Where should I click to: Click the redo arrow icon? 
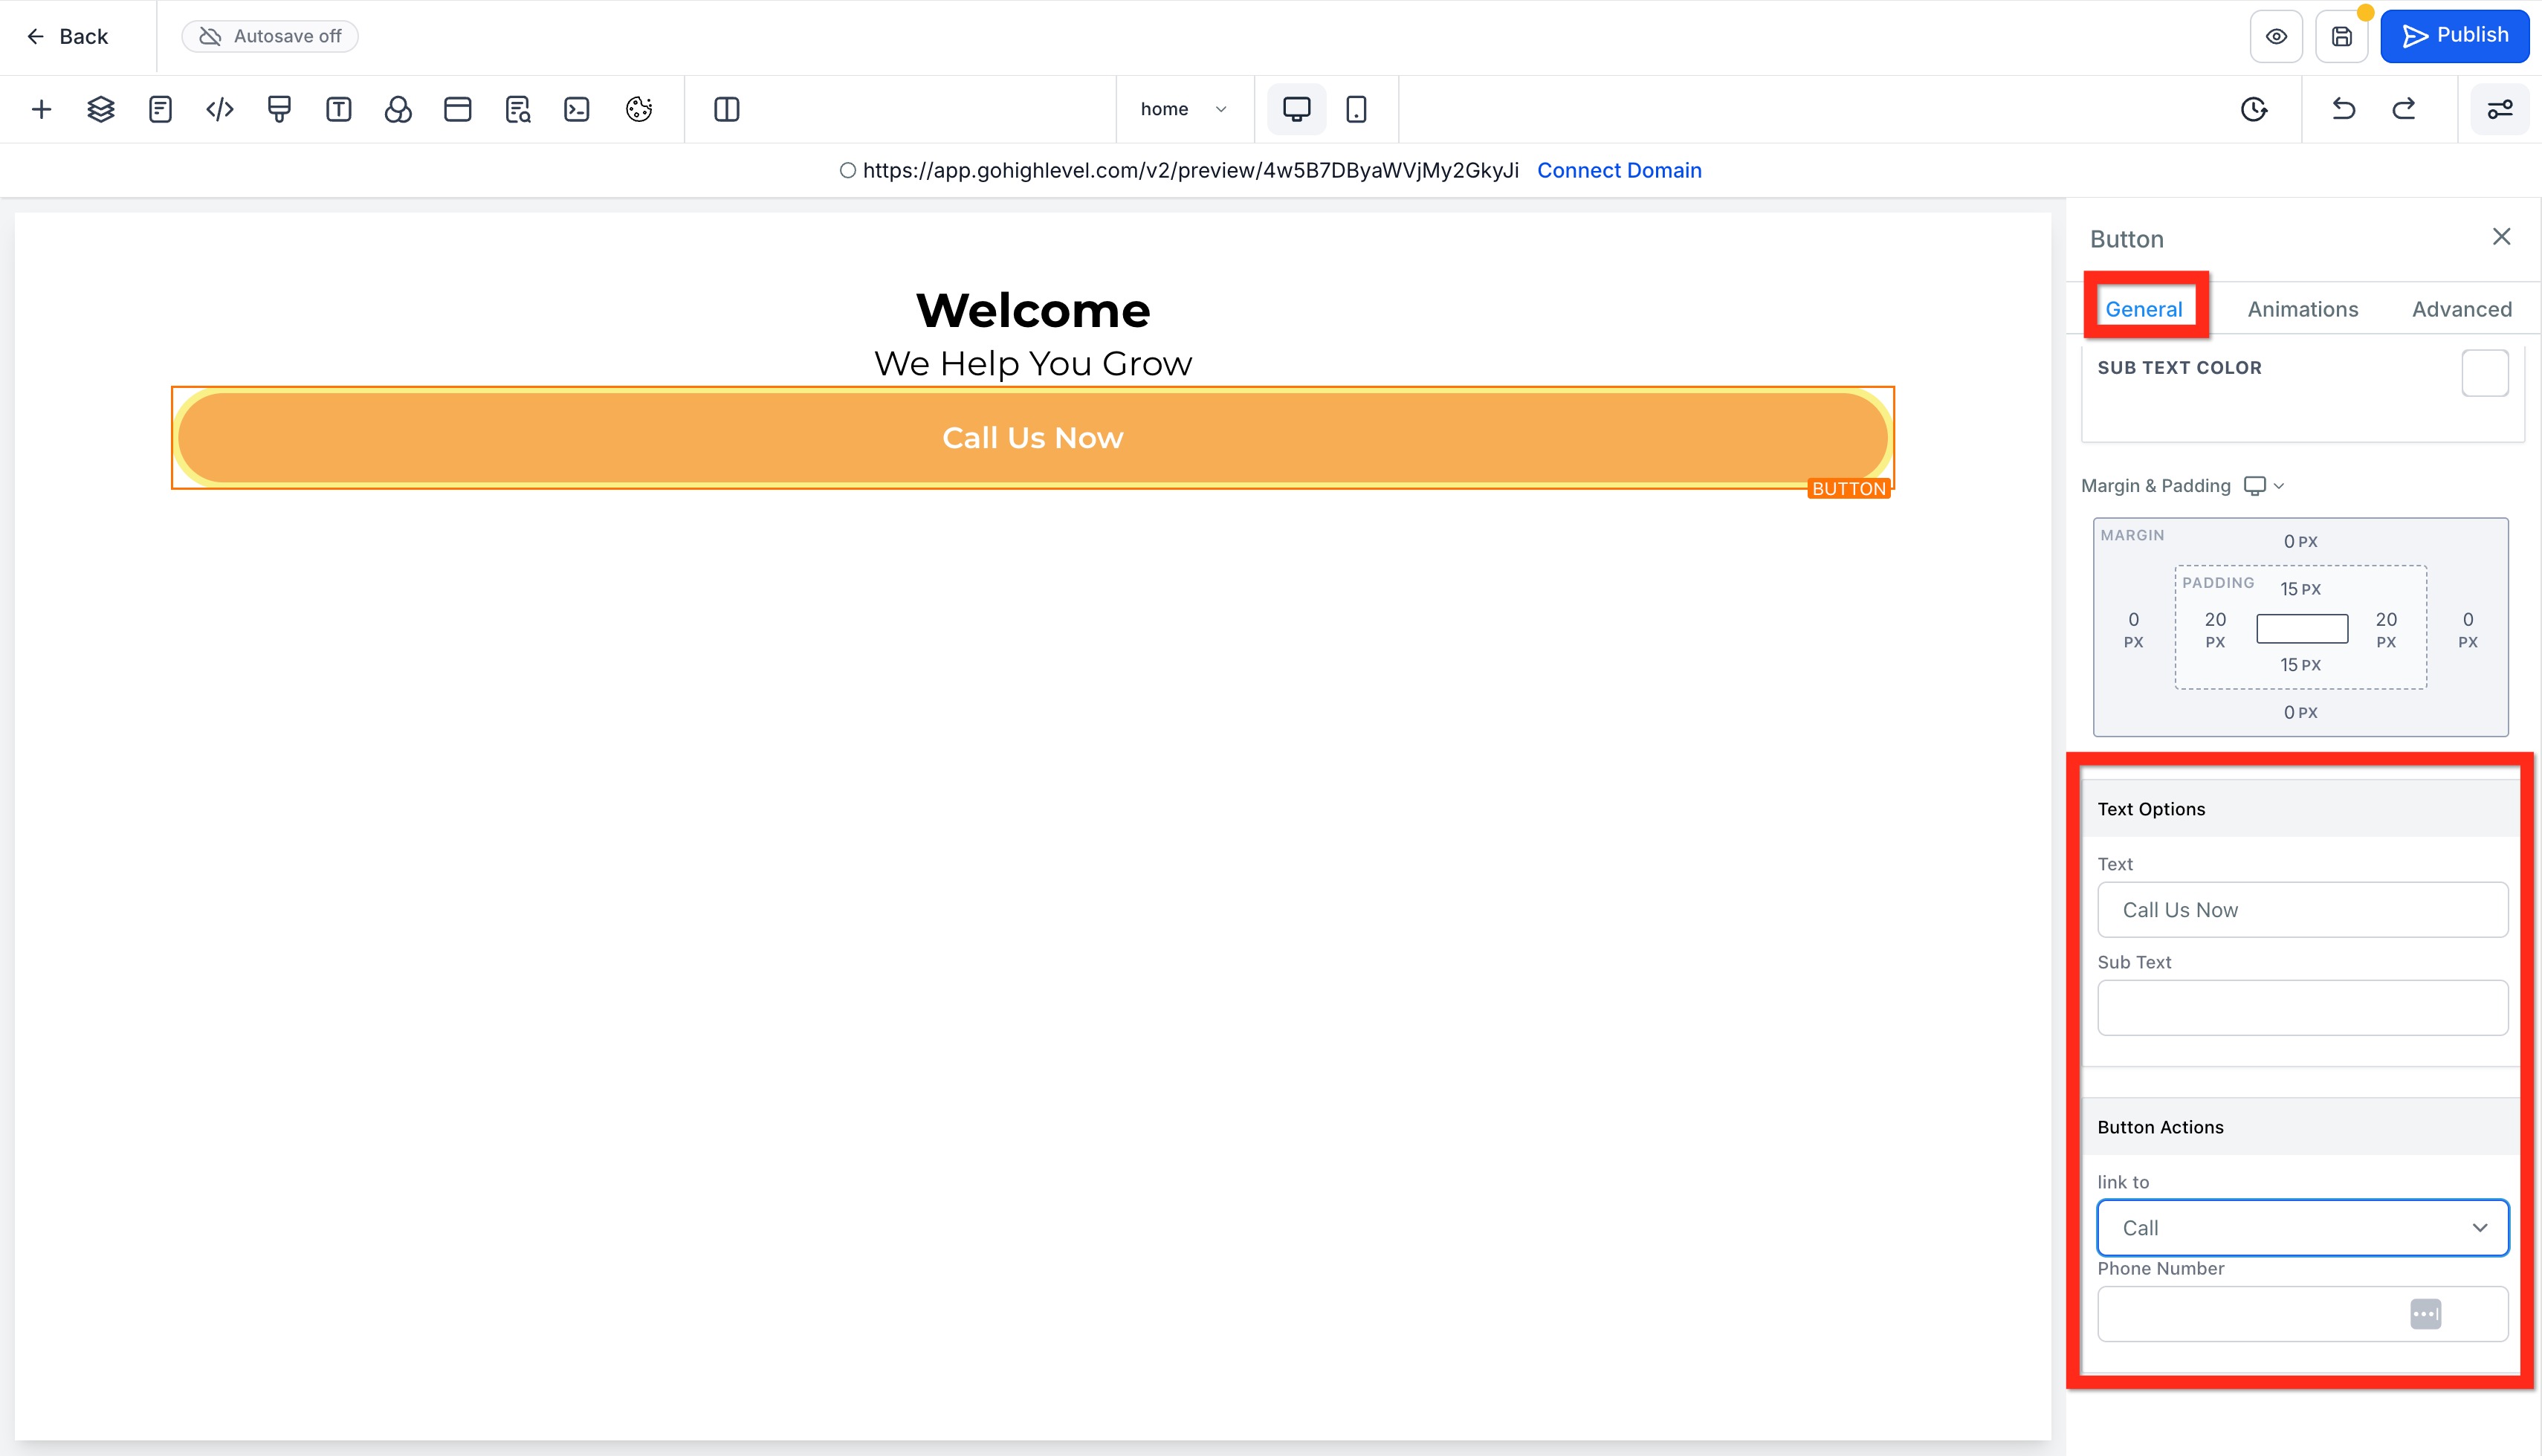coord(2404,109)
